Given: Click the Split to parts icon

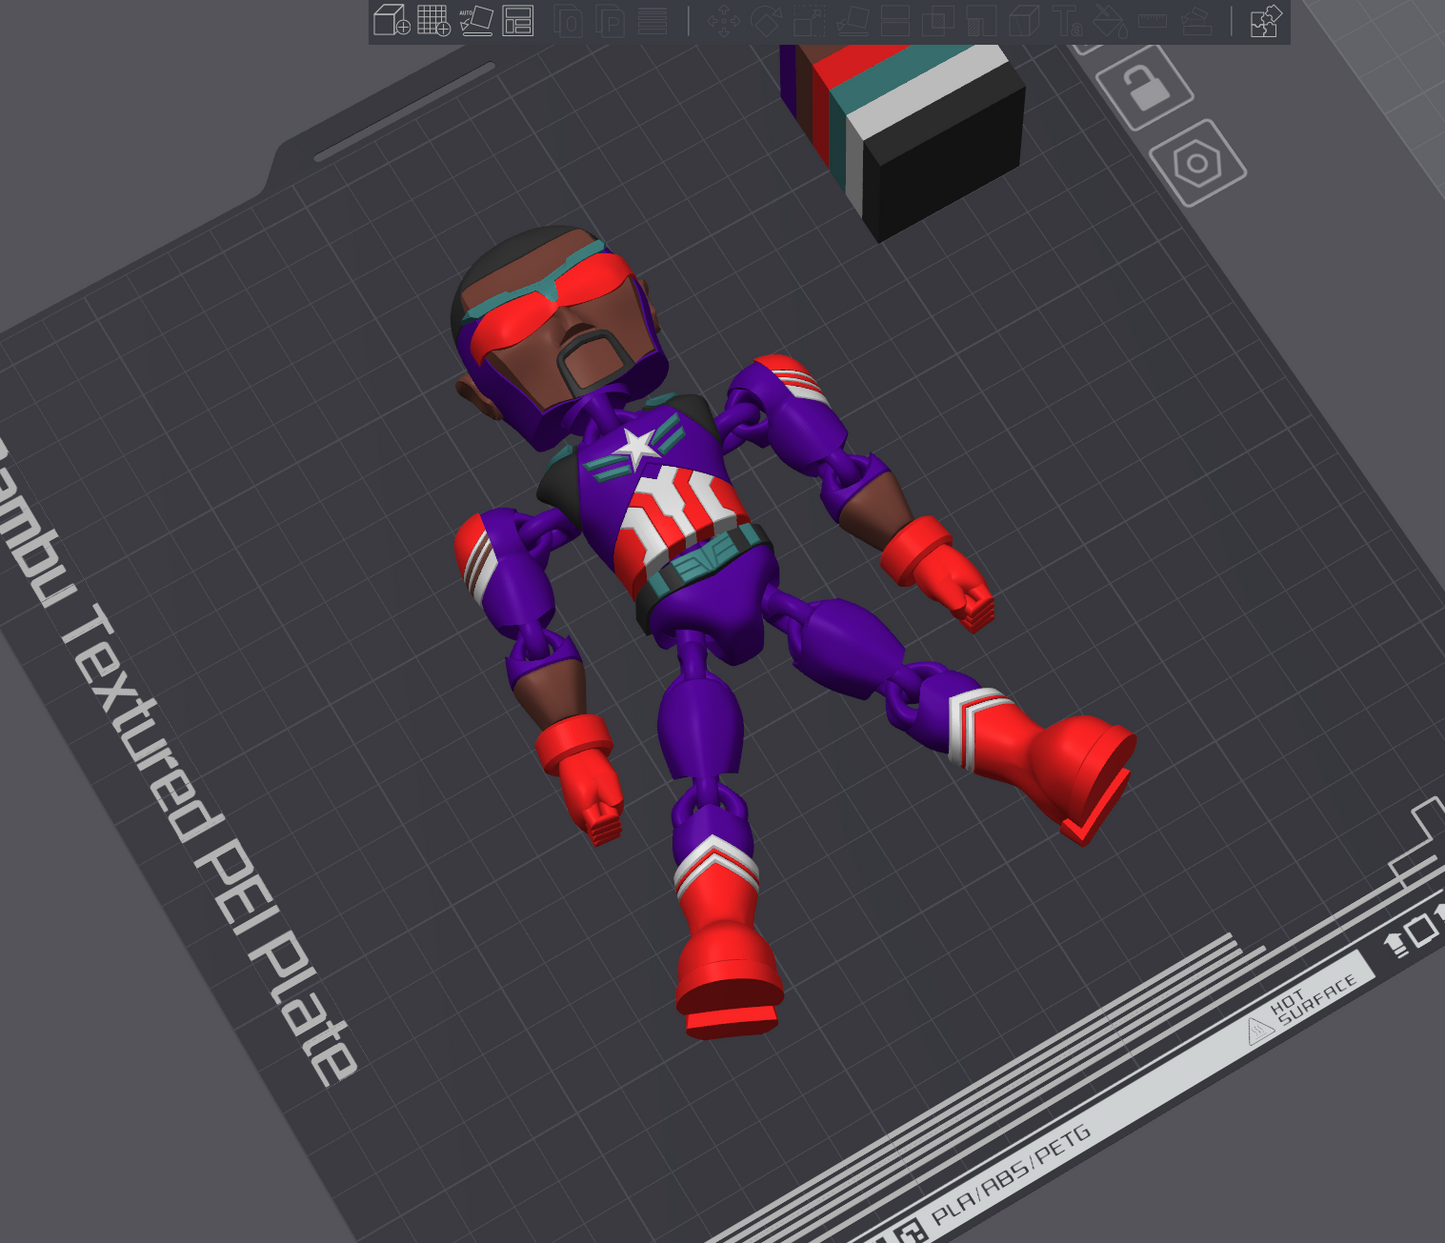Looking at the screenshot, I should pyautogui.click(x=610, y=21).
